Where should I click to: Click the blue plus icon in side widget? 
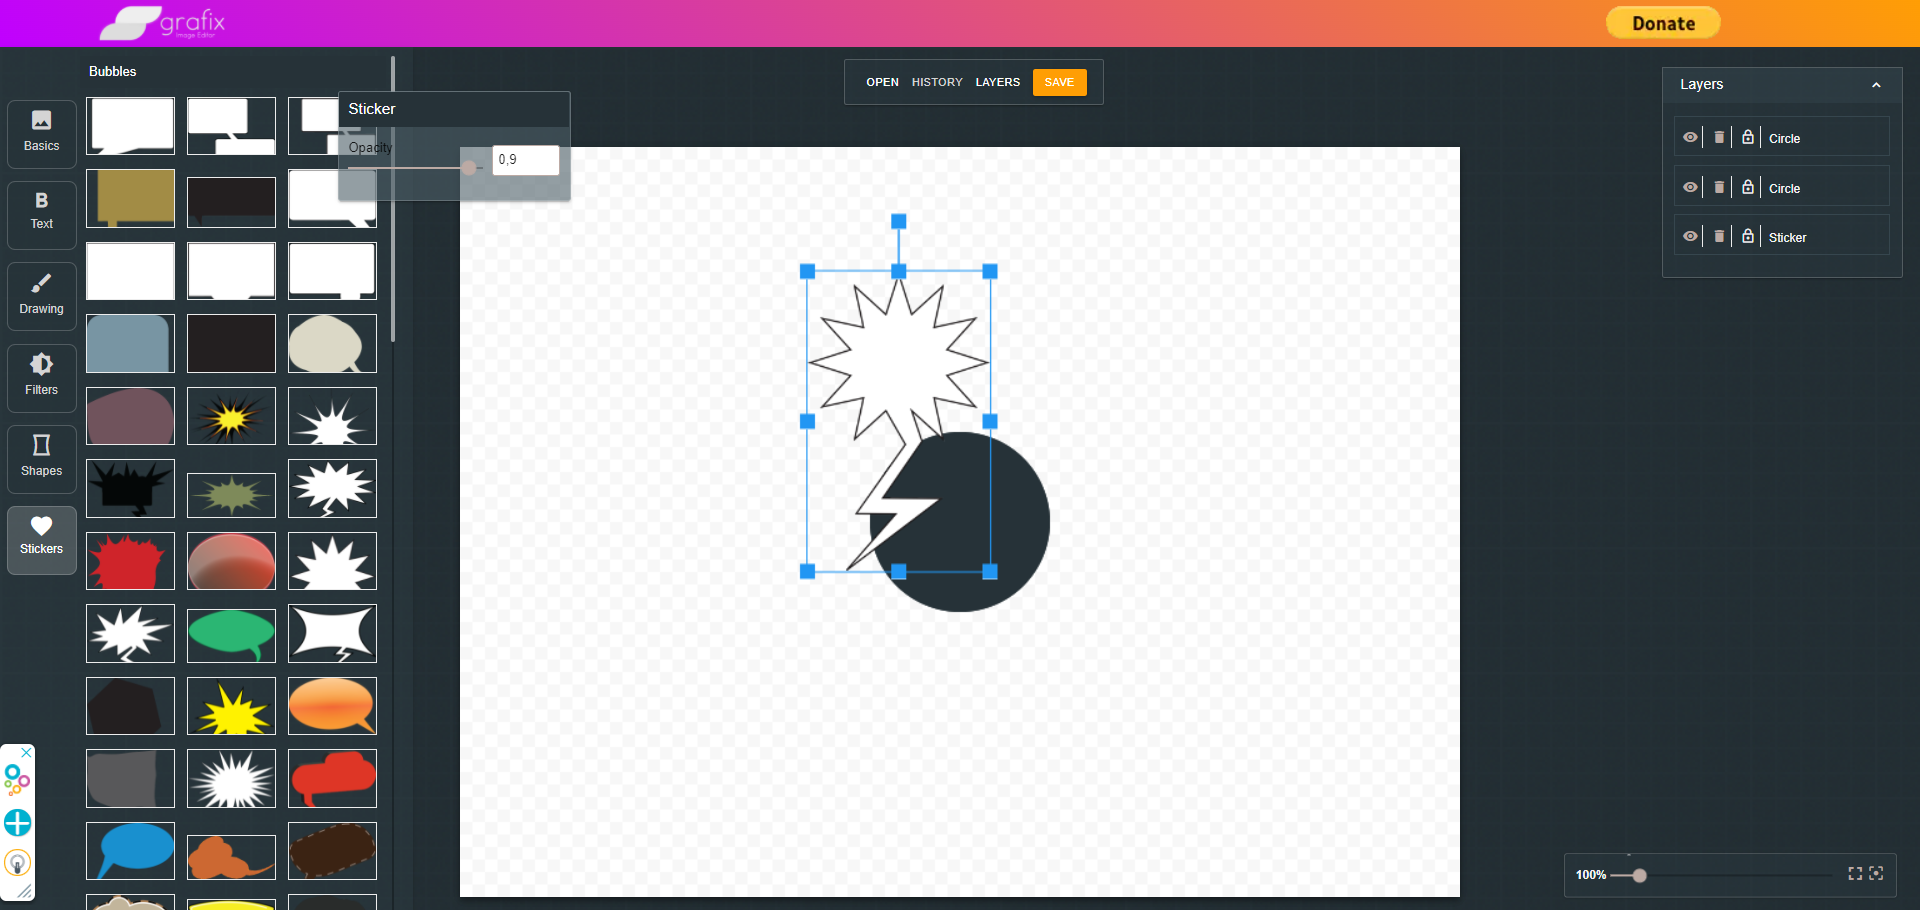click(18, 823)
